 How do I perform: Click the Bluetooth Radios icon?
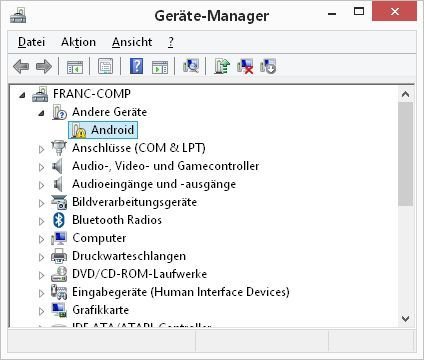[59, 220]
